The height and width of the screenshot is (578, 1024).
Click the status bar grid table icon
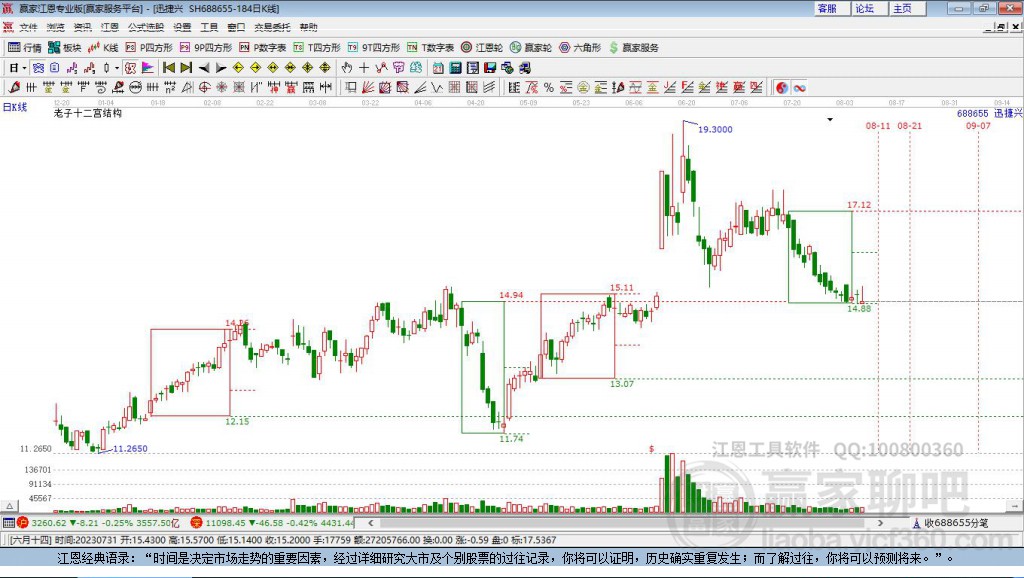tap(8, 522)
